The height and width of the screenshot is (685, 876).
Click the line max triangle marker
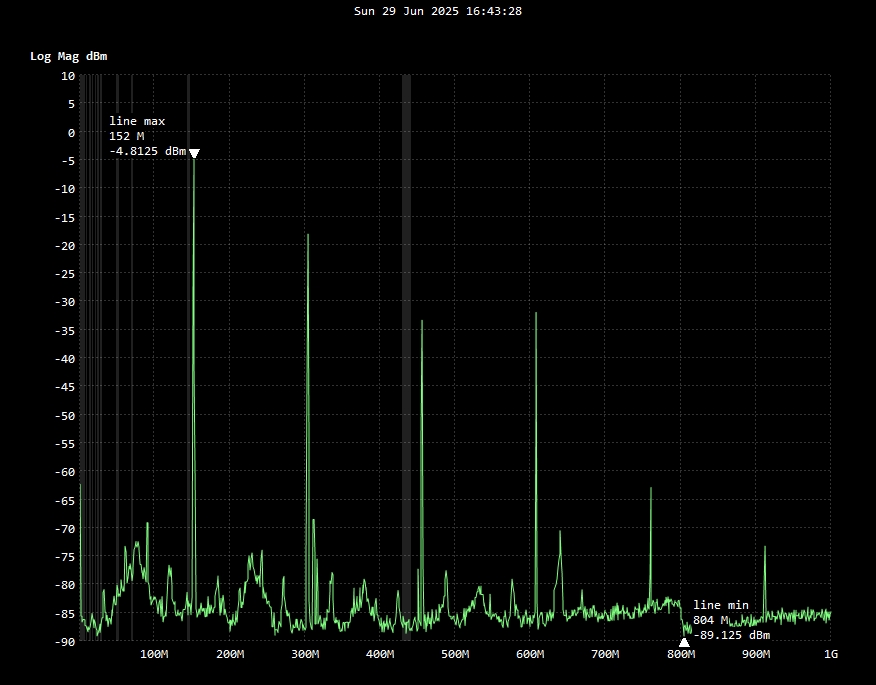[194, 153]
